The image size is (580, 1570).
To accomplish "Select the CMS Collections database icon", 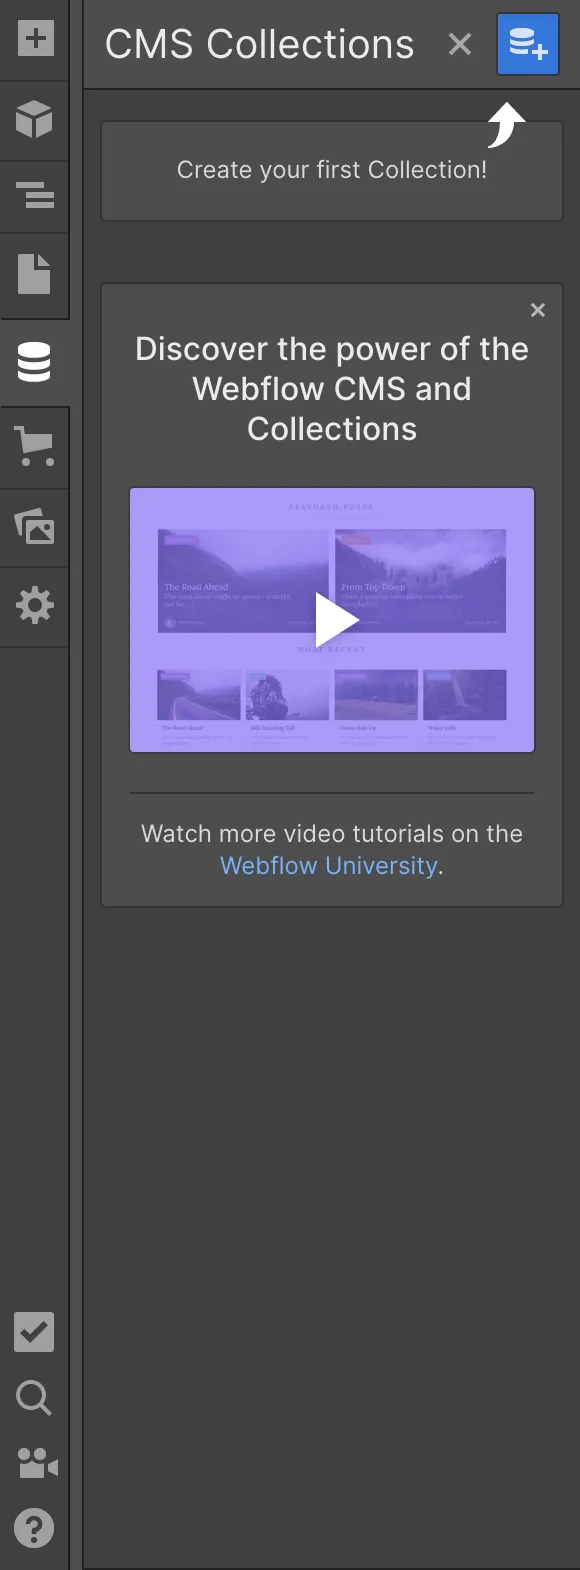I will (34, 362).
